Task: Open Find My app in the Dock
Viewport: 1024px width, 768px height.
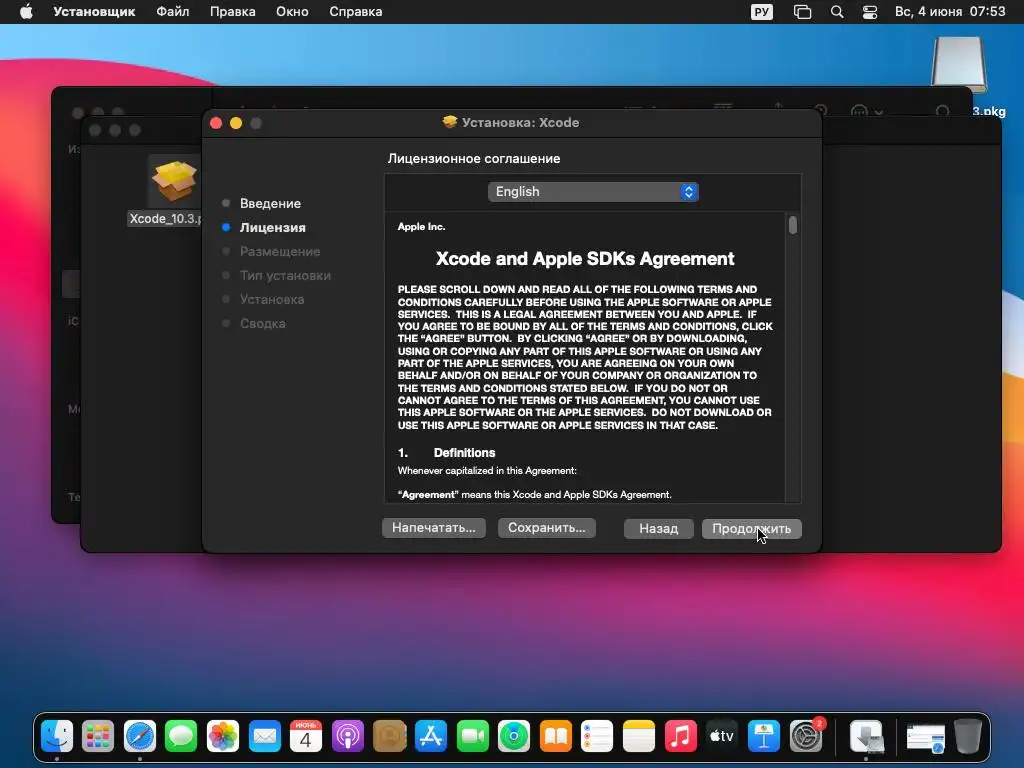Action: coord(514,736)
